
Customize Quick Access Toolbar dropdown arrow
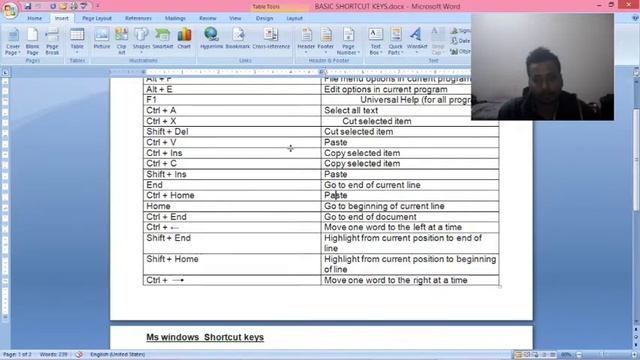click(98, 6)
